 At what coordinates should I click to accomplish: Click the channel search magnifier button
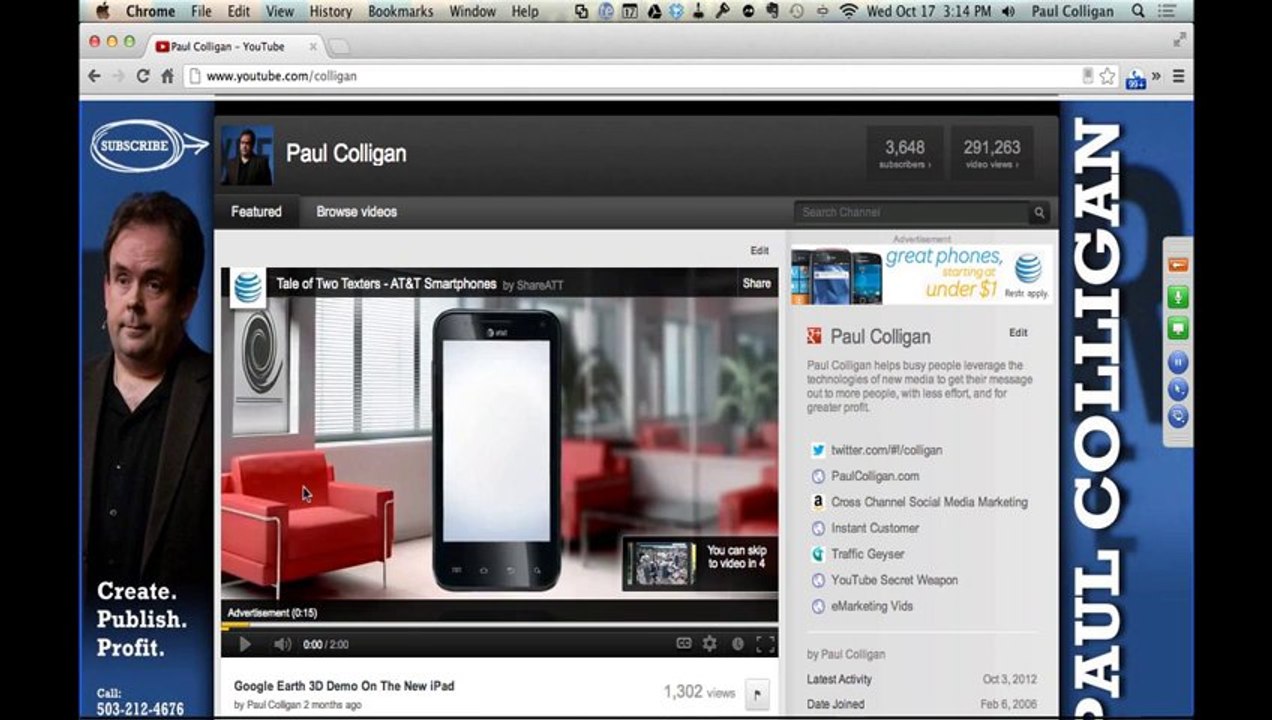[1039, 212]
